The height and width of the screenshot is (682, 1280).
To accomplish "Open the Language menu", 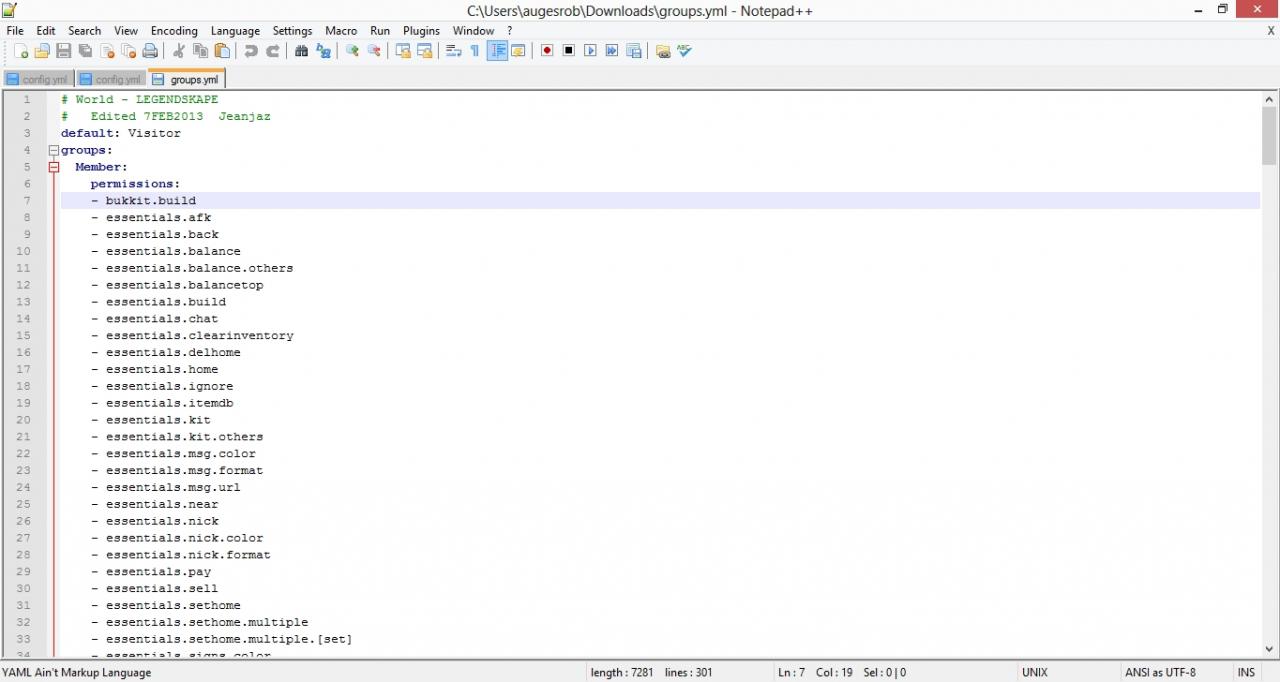I will click(235, 31).
